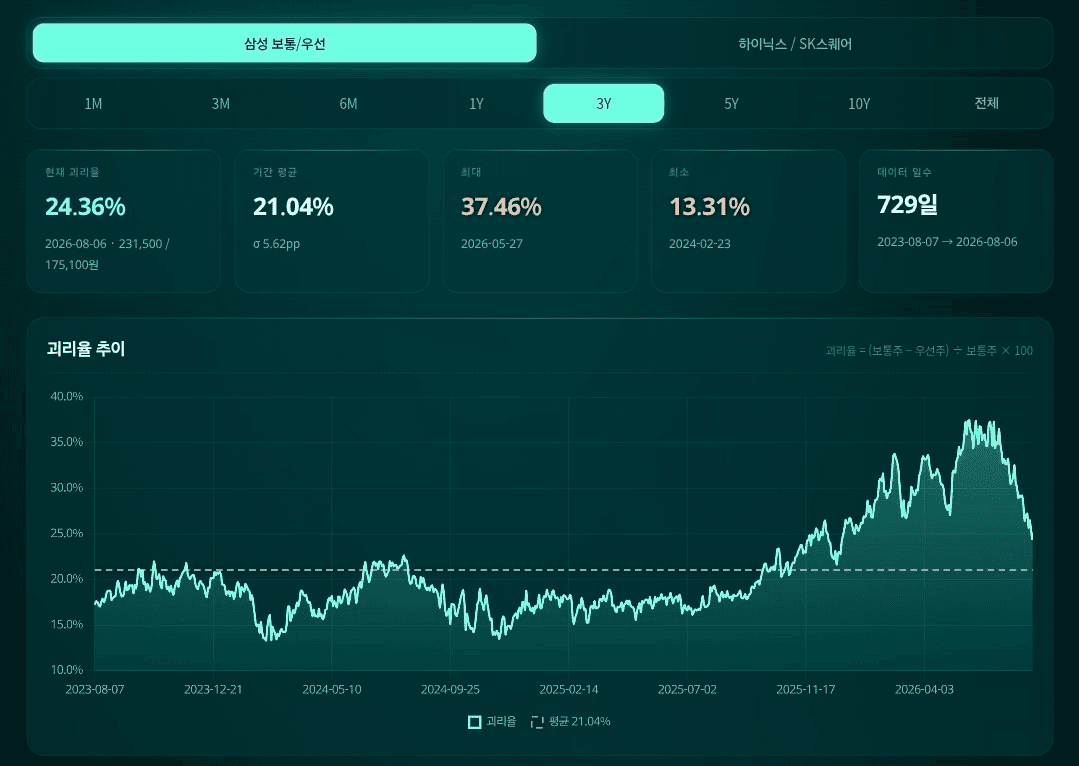Click the 괴리율 추이 chart title
This screenshot has height=766, width=1079.
(x=86, y=349)
